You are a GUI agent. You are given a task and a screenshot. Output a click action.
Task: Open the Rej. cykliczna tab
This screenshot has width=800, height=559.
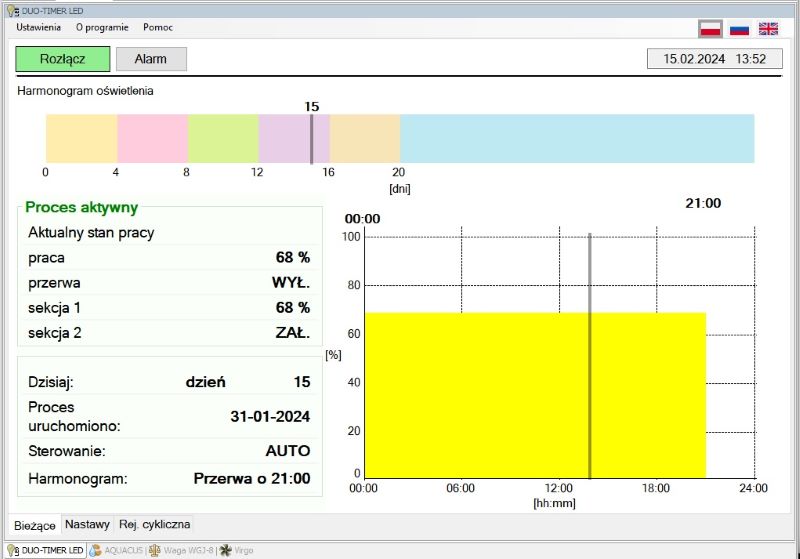click(154, 524)
